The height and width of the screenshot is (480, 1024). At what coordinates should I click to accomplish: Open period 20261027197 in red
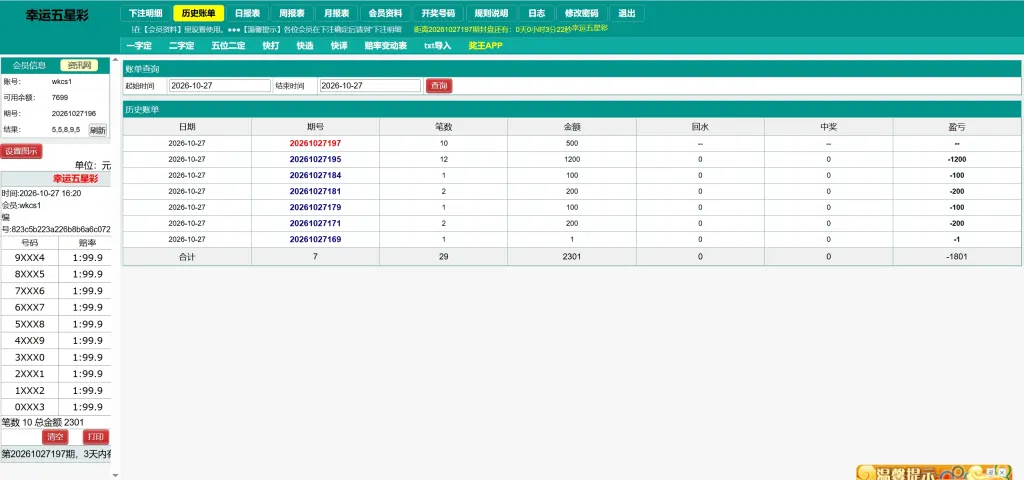tap(315, 143)
